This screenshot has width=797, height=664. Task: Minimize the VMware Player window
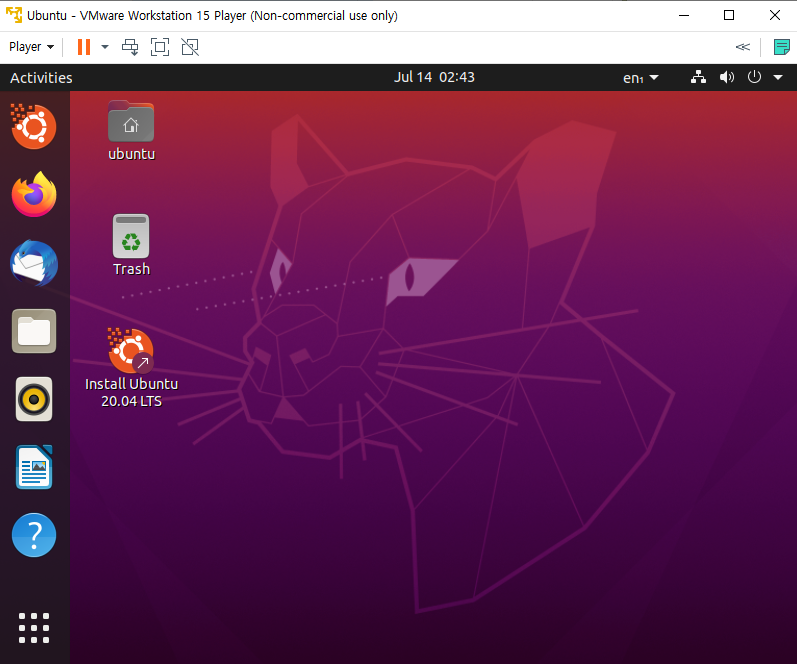click(x=684, y=15)
